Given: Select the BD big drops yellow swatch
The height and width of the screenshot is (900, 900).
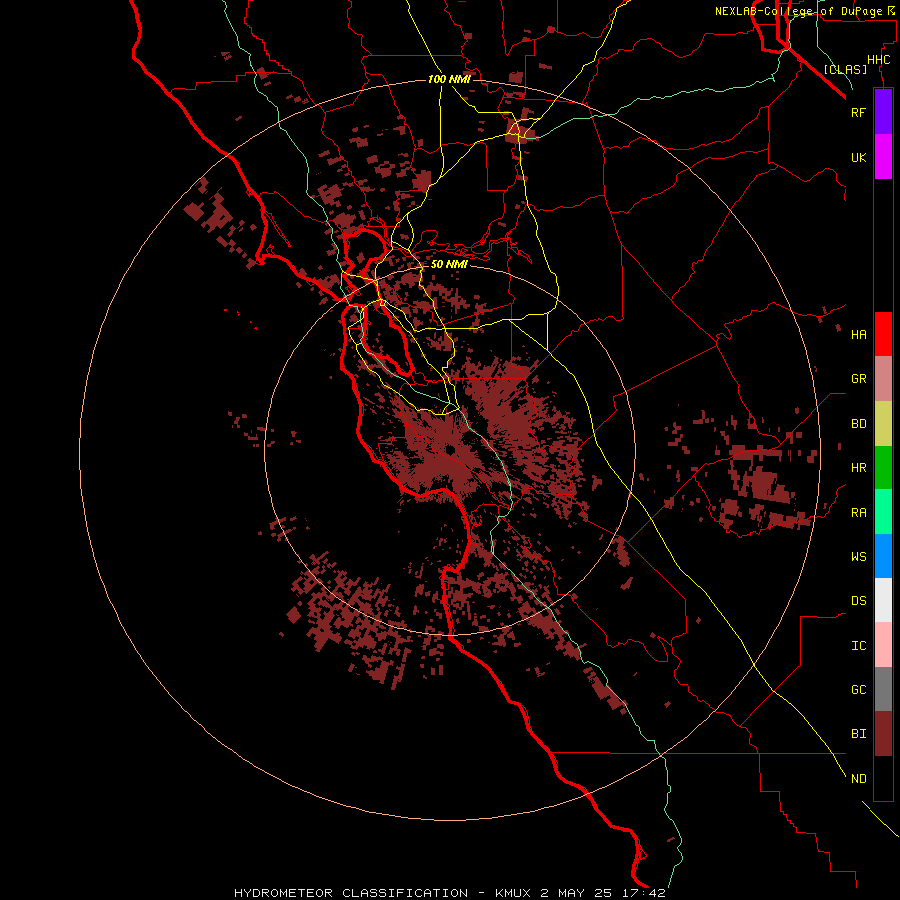Looking at the screenshot, I should pyautogui.click(x=883, y=423).
